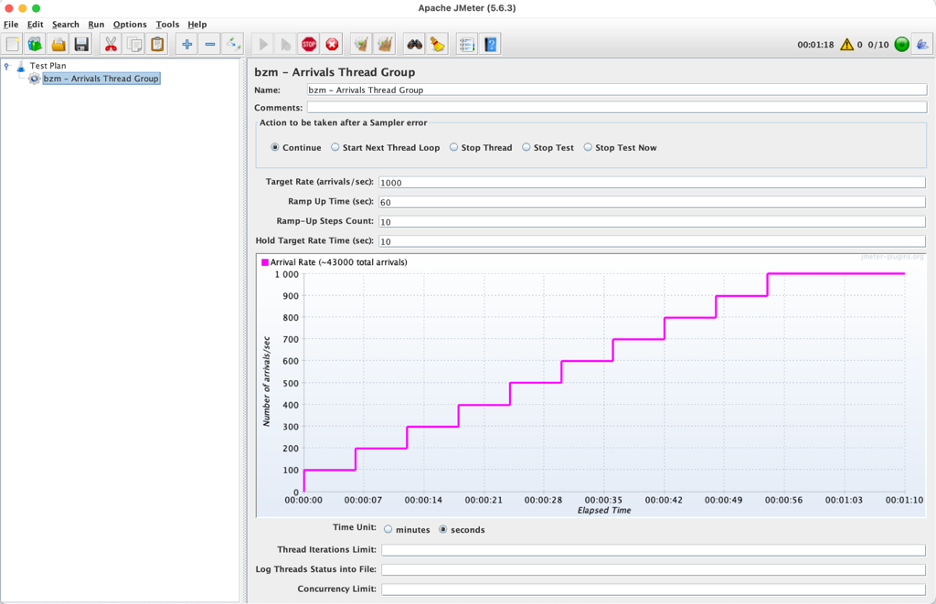Viewport: 936px width, 604px height.
Task: Clear all results with double broom icon
Action: (x=385, y=44)
